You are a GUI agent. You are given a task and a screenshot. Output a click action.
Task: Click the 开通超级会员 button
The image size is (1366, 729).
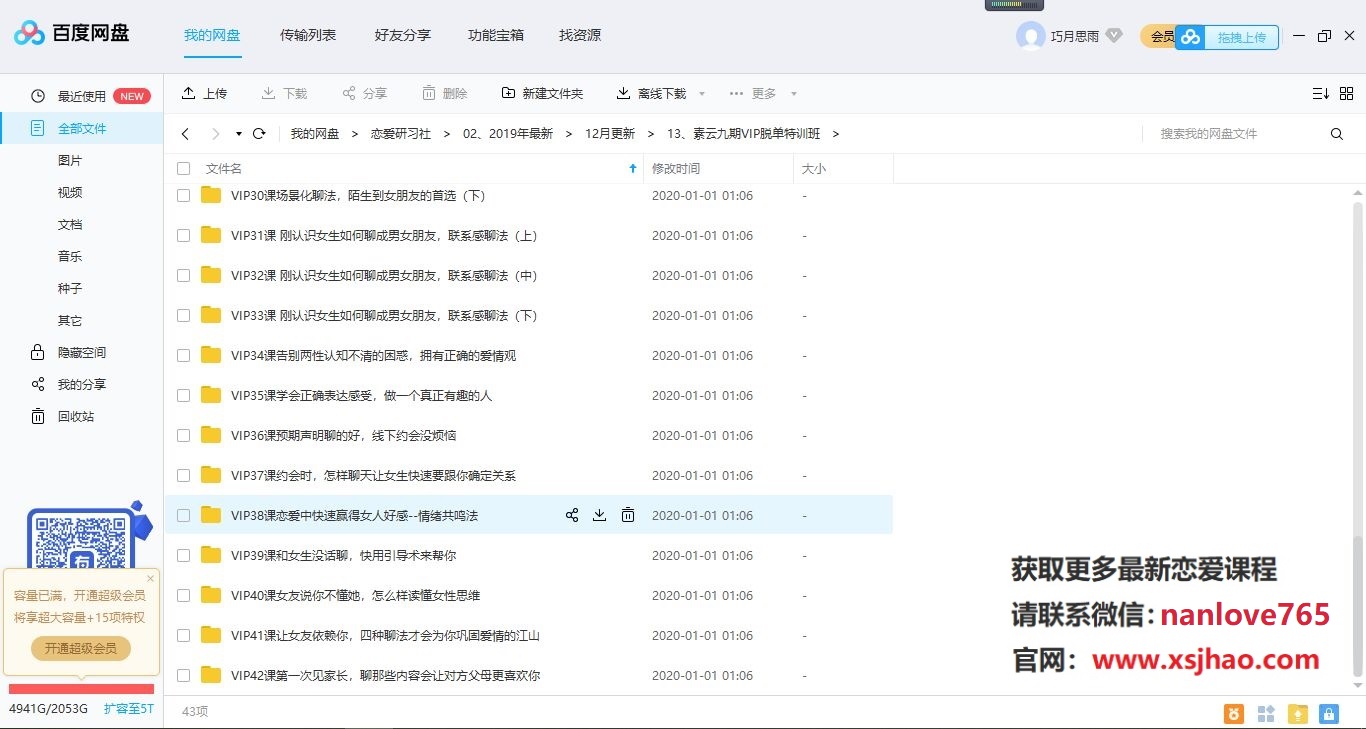pos(79,648)
